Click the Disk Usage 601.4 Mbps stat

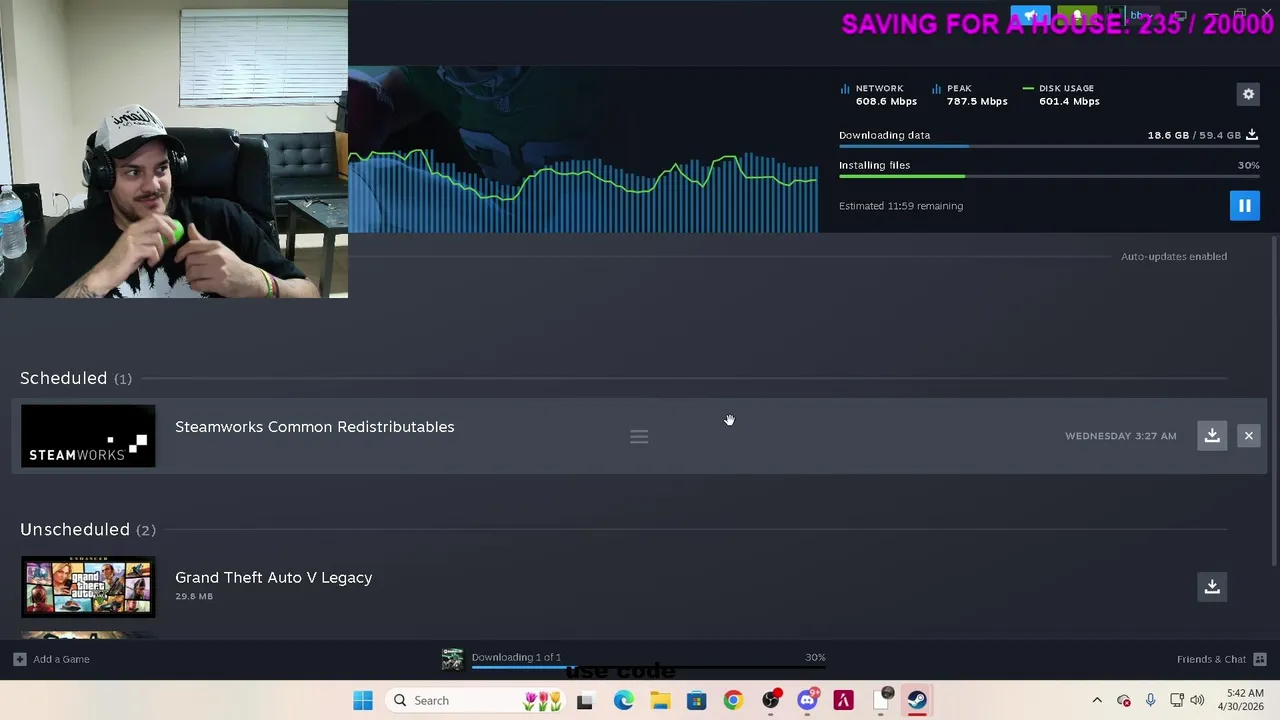click(x=1061, y=95)
